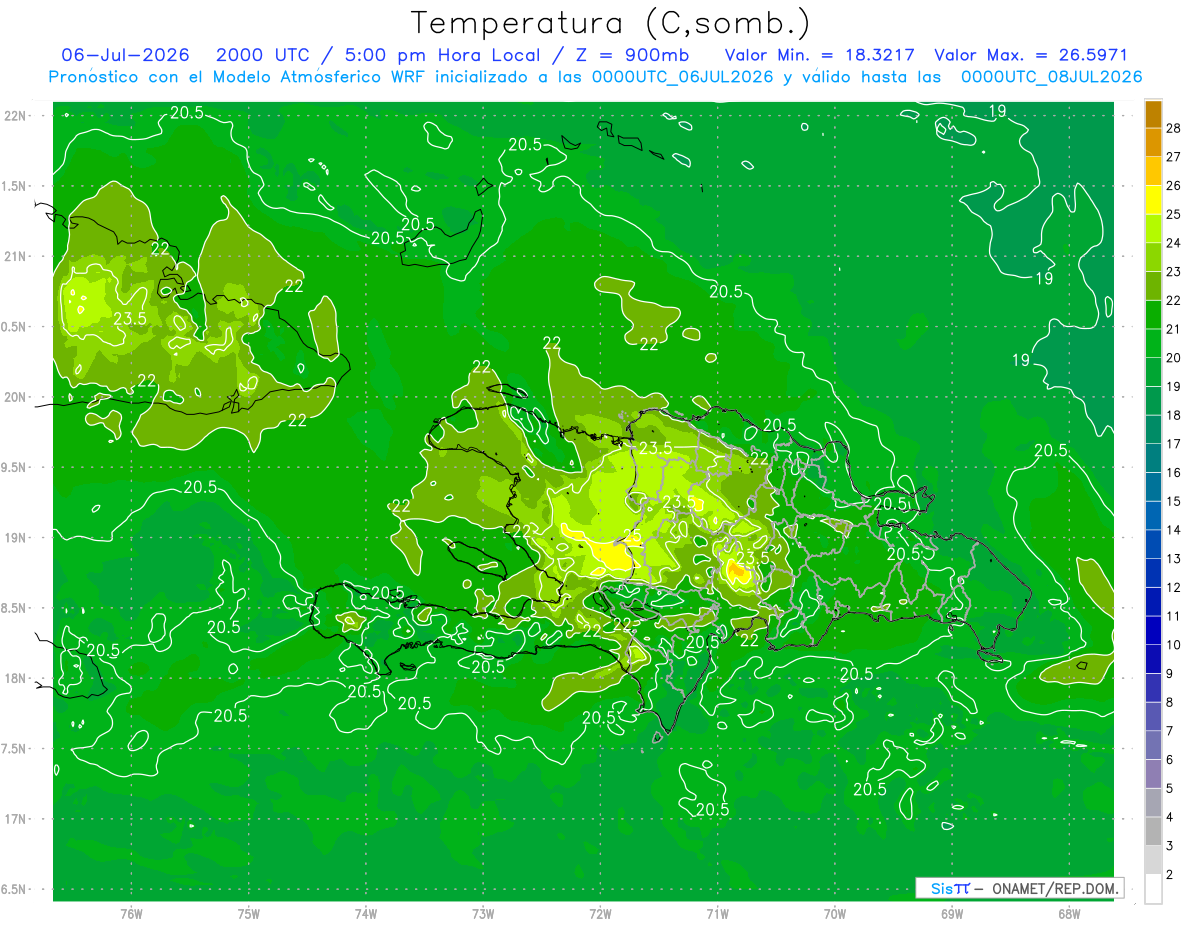The height and width of the screenshot is (927, 1200).
Task: Select "Valor Max. = 26.5971" value
Action: [1030, 55]
